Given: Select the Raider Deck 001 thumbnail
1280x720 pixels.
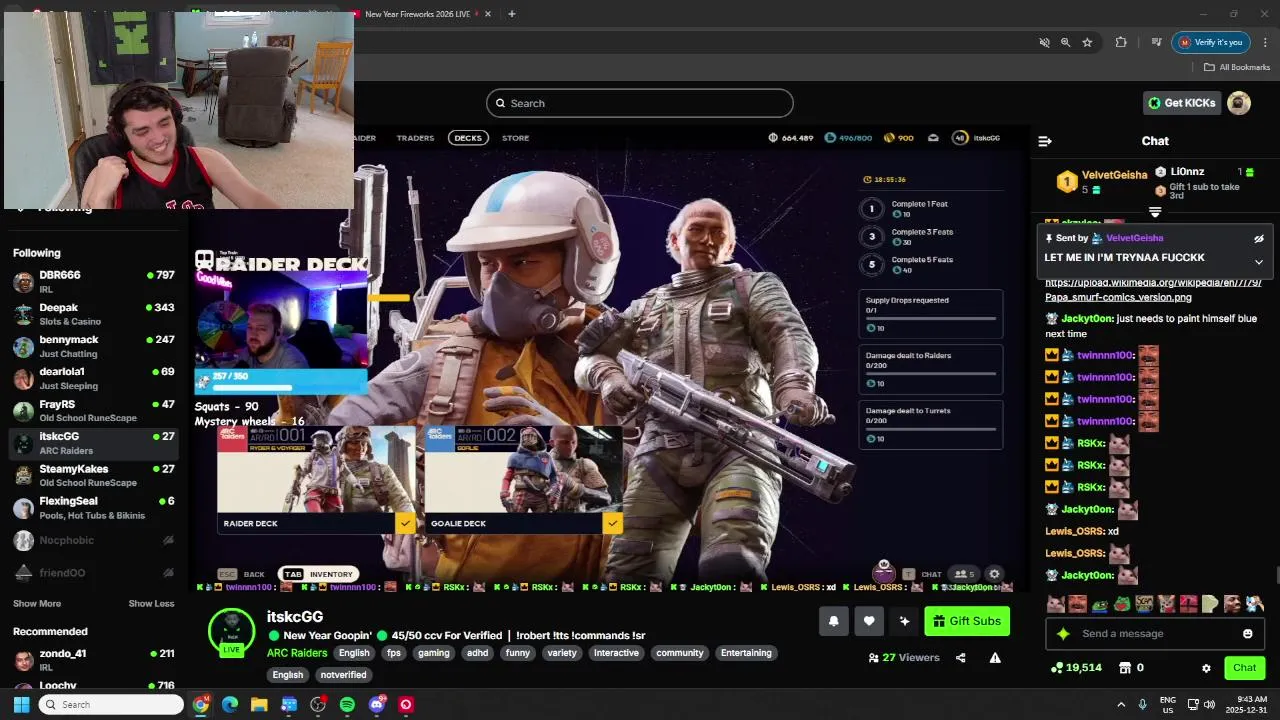Looking at the screenshot, I should click(316, 469).
